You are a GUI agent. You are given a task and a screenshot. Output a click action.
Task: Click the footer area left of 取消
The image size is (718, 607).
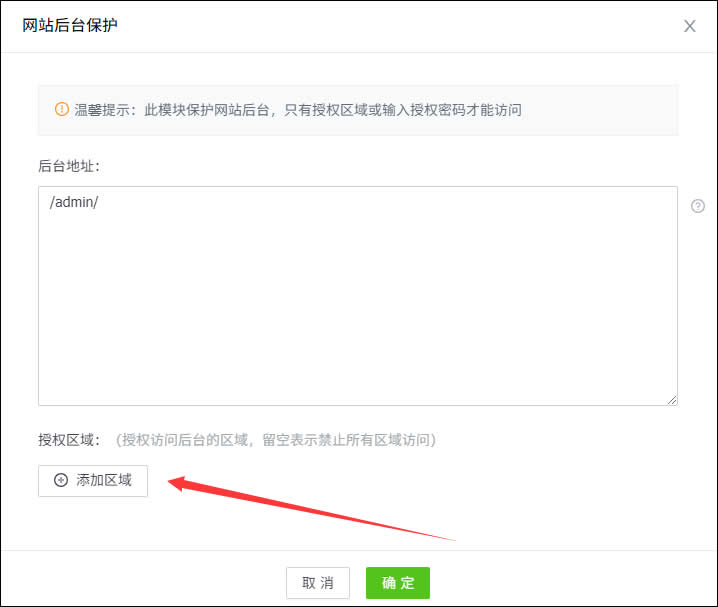click(x=150, y=583)
